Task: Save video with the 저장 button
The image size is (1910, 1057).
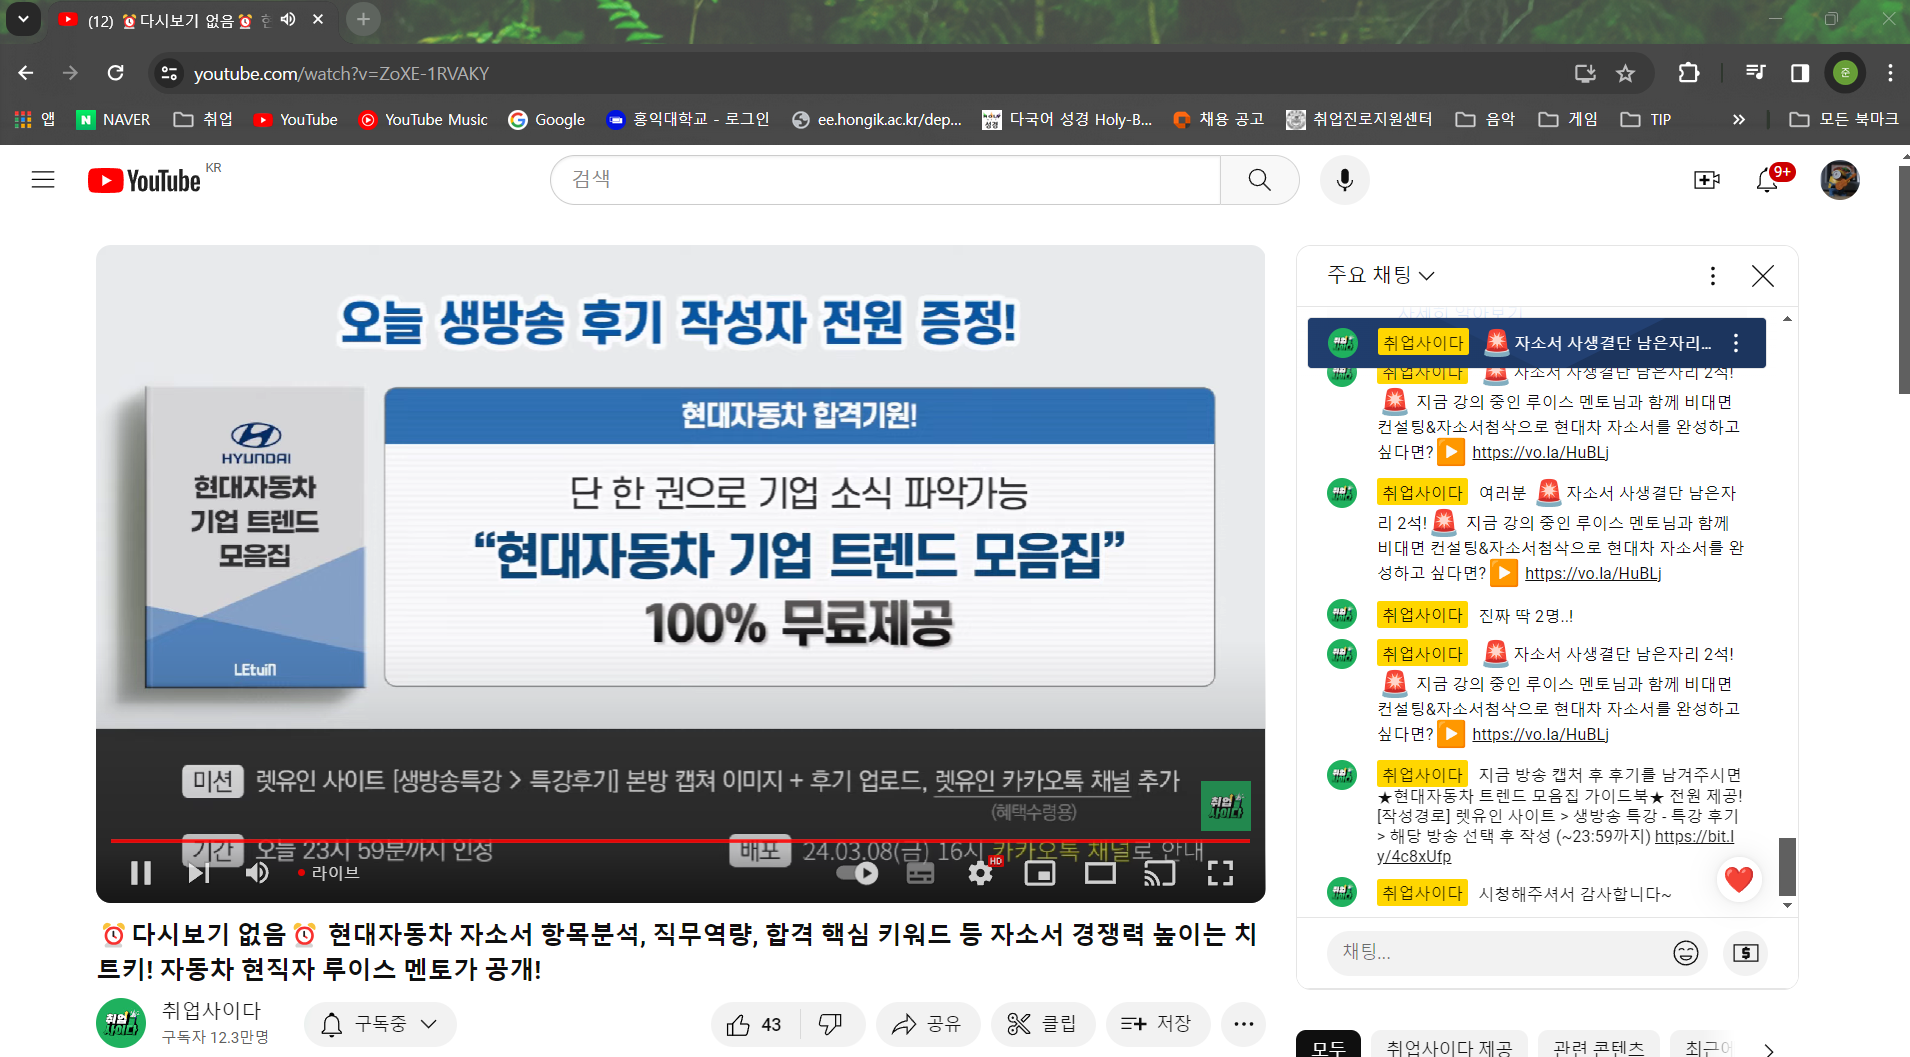Action: pyautogui.click(x=1156, y=1024)
